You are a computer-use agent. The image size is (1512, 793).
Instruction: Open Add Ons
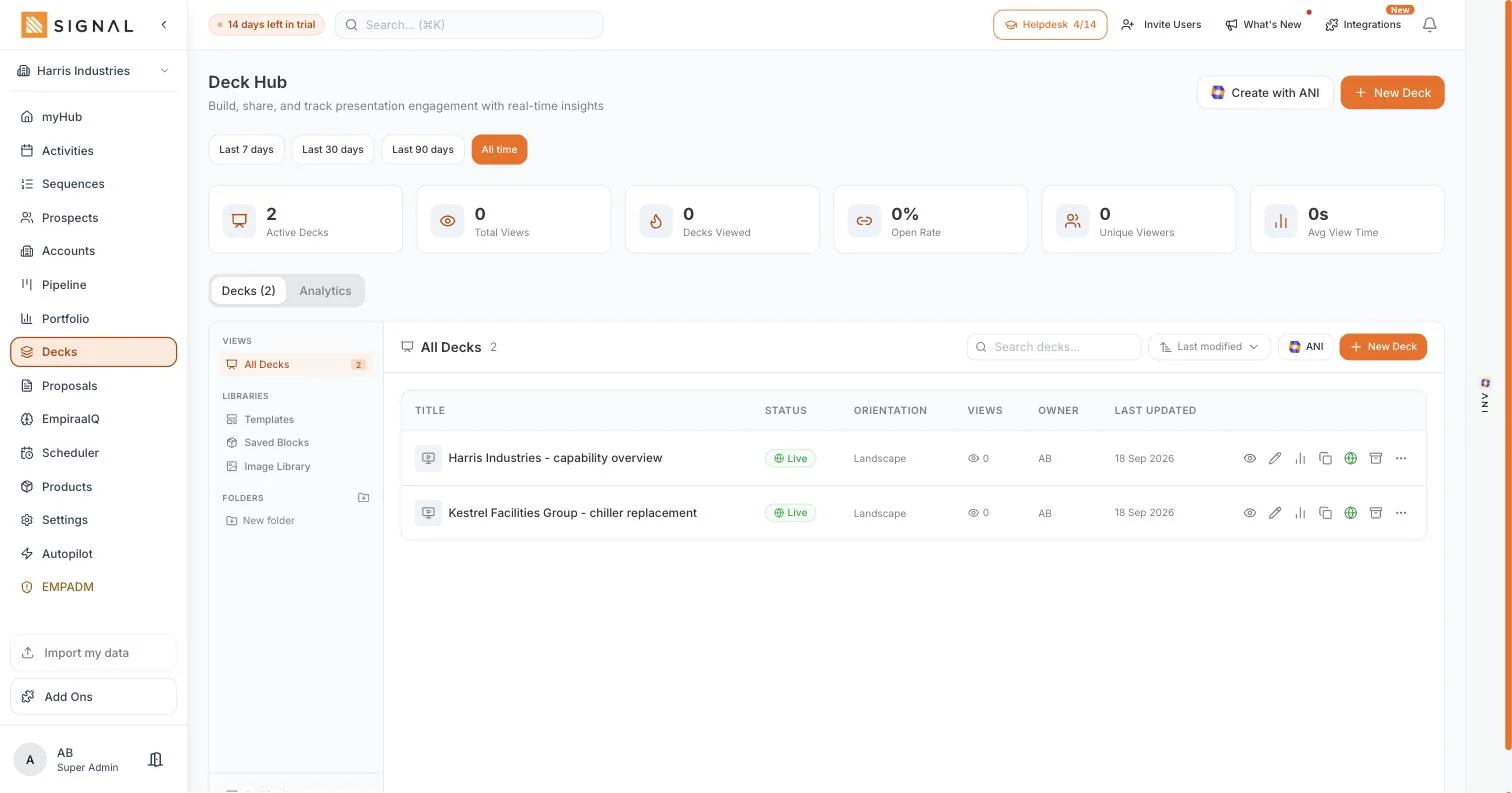(94, 697)
